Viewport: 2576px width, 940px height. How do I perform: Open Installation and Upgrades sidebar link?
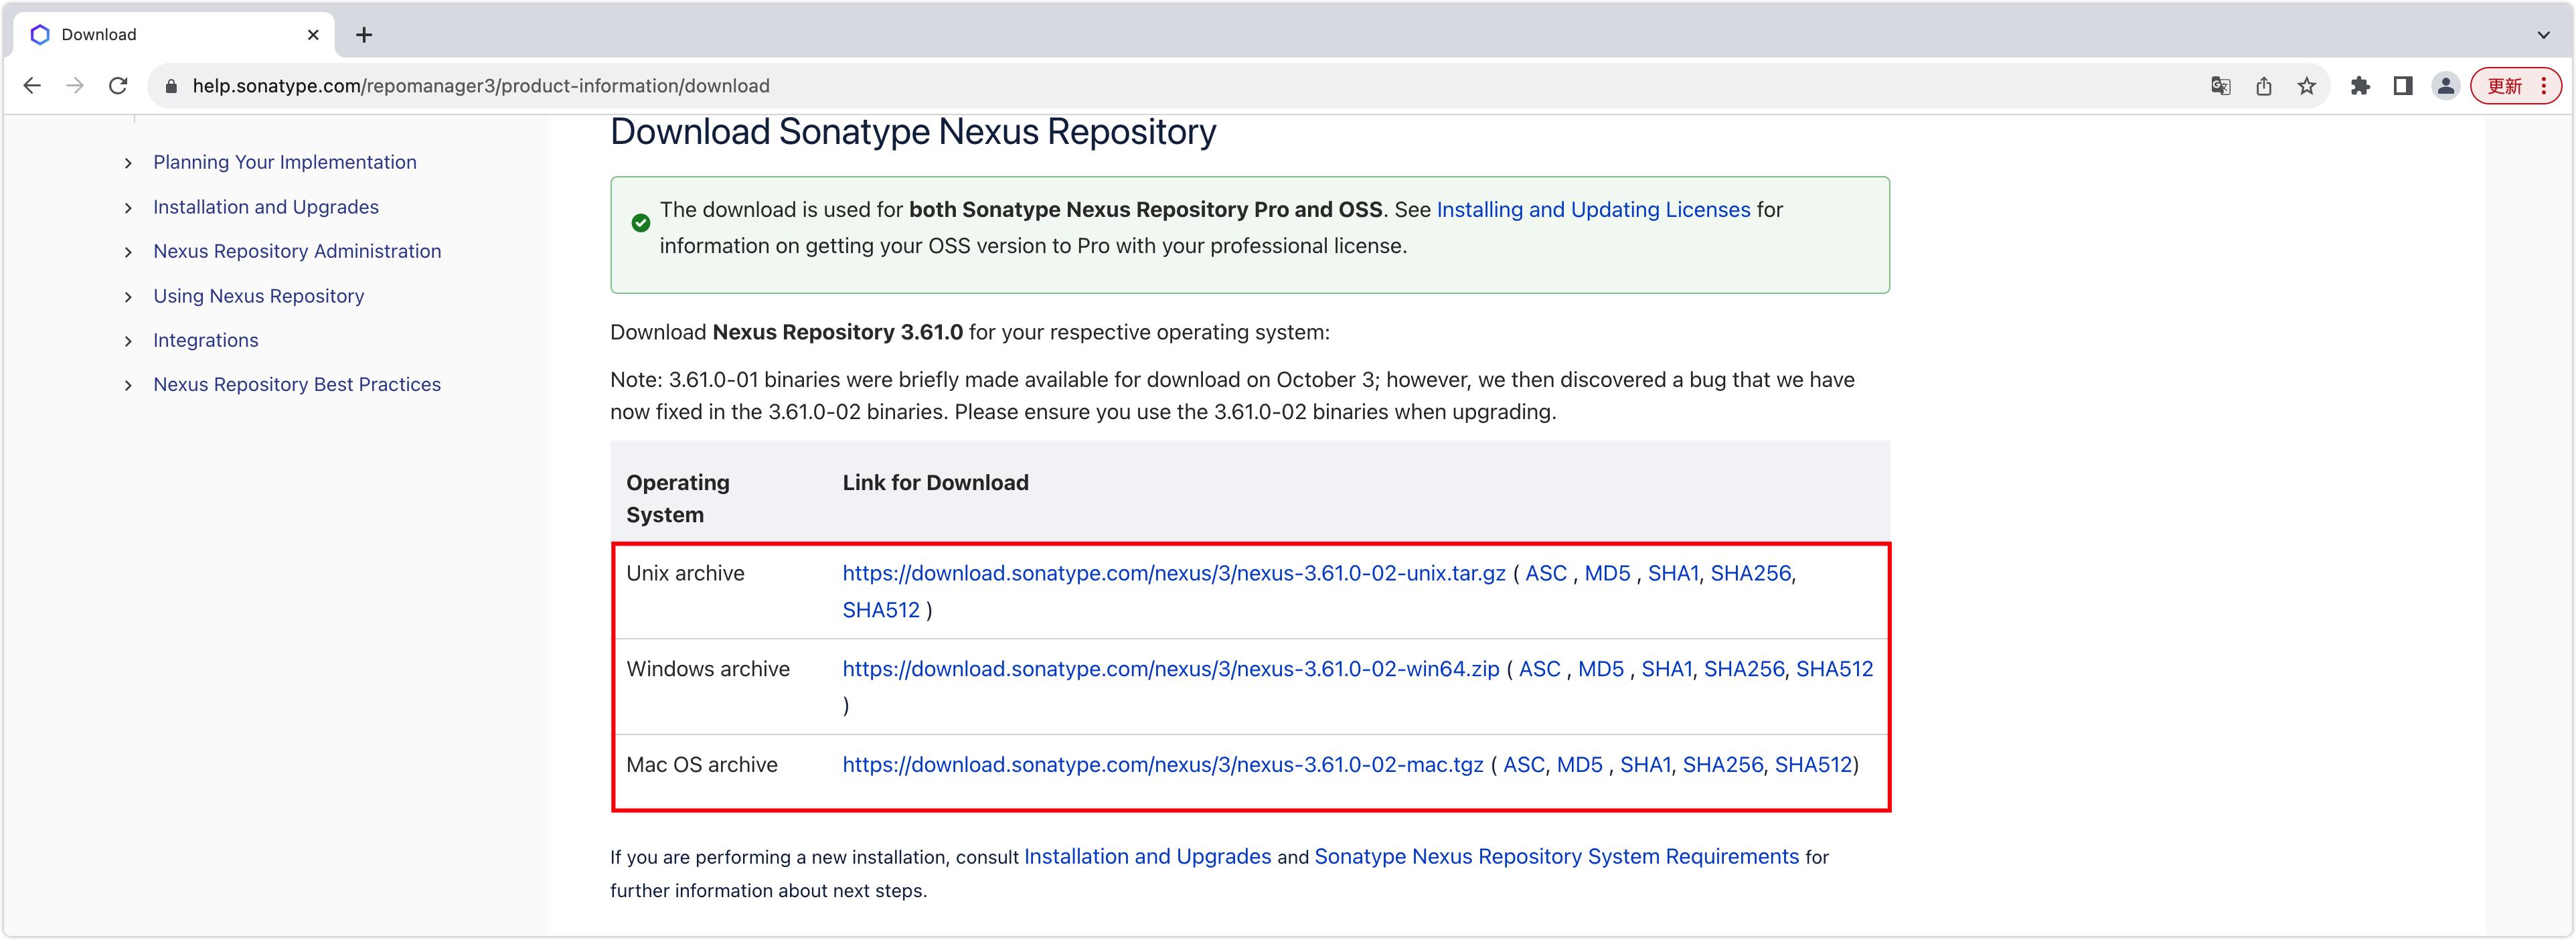tap(266, 207)
